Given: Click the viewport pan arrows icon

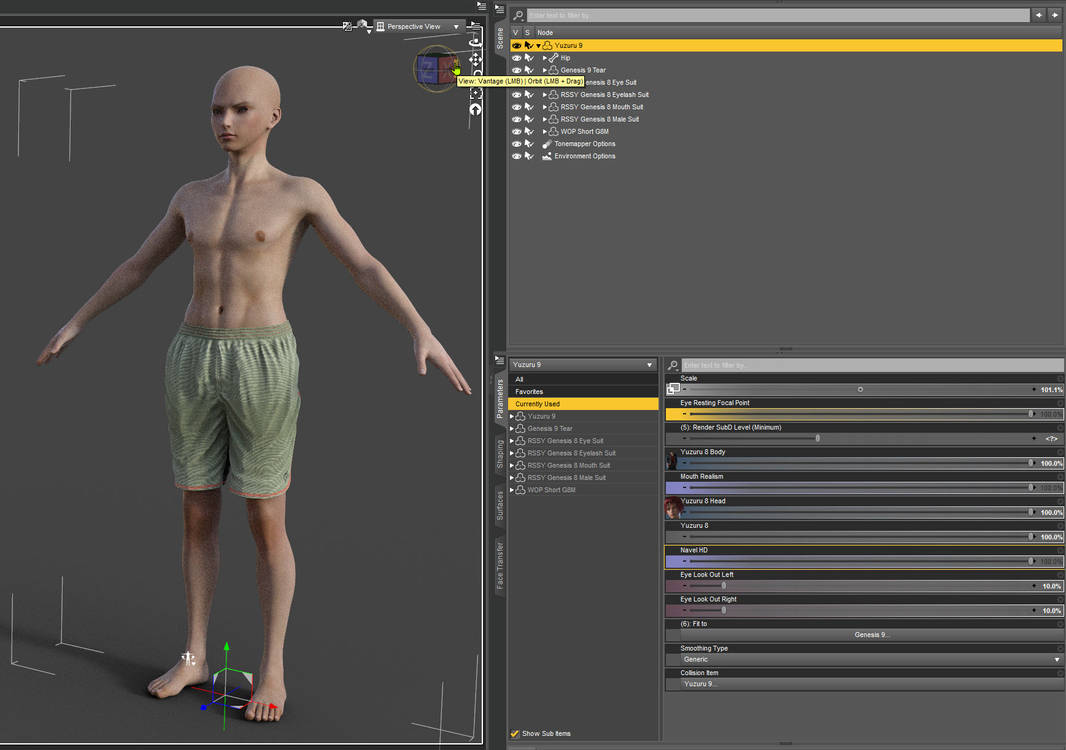Looking at the screenshot, I should tap(475, 60).
